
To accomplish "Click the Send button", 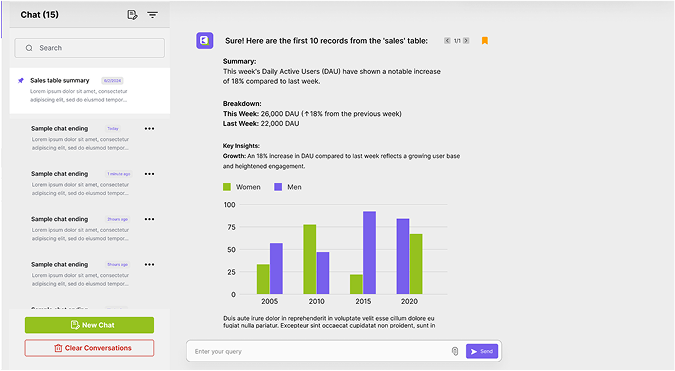I will coord(482,351).
